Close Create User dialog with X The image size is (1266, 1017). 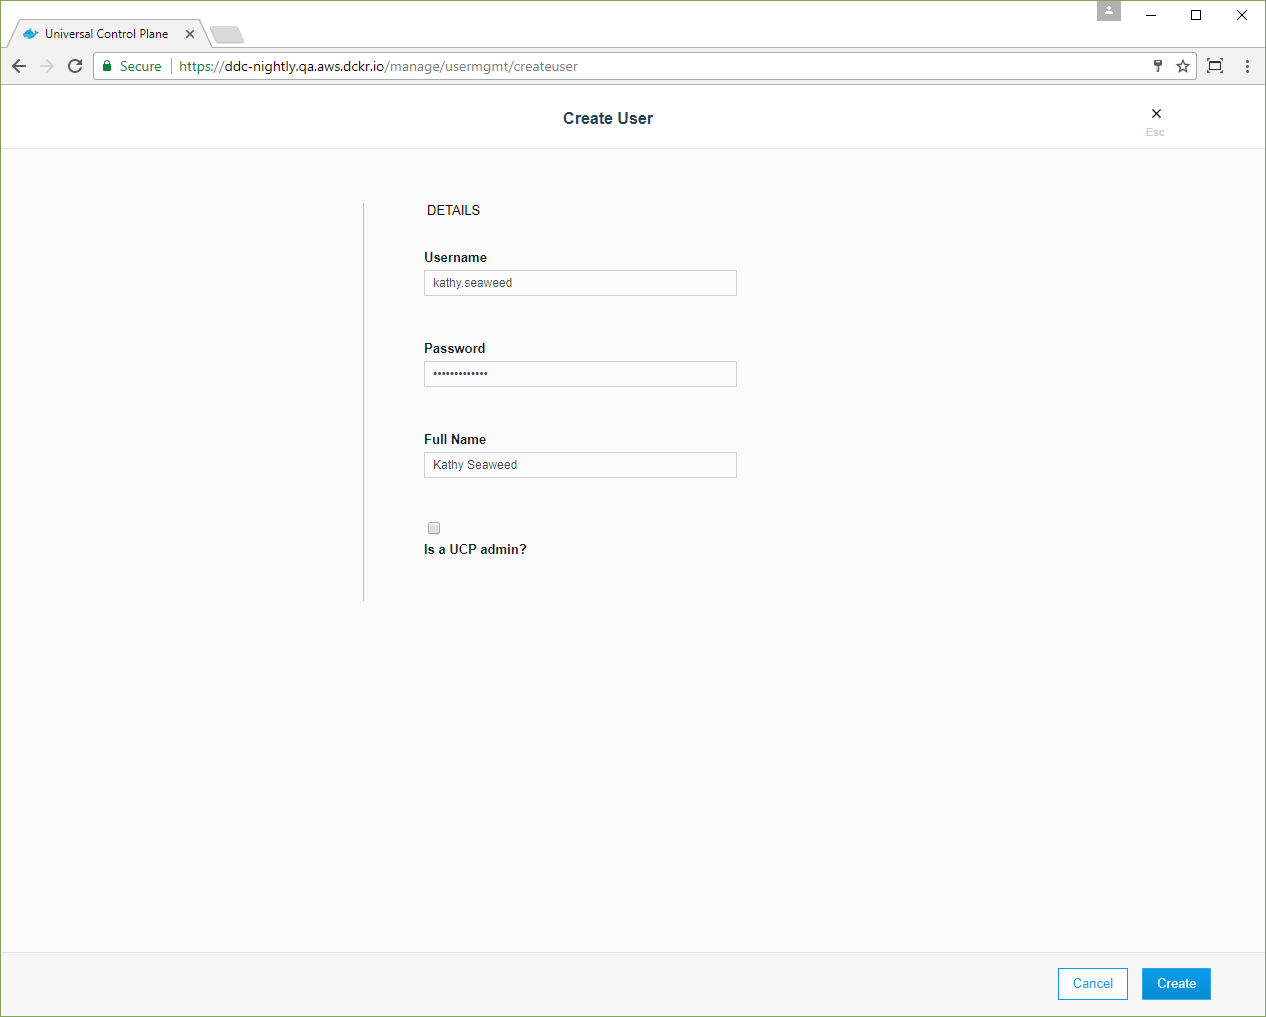[1156, 114]
